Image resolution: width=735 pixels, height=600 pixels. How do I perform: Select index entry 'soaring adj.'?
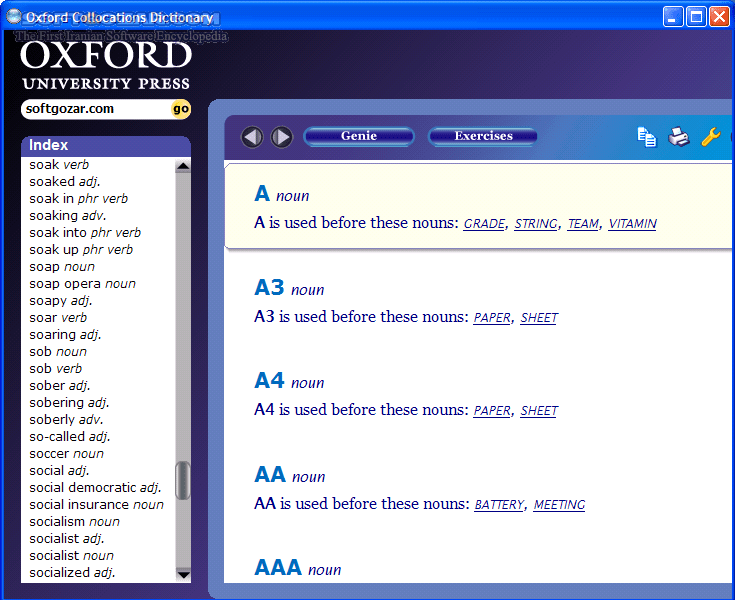pyautogui.click(x=65, y=335)
